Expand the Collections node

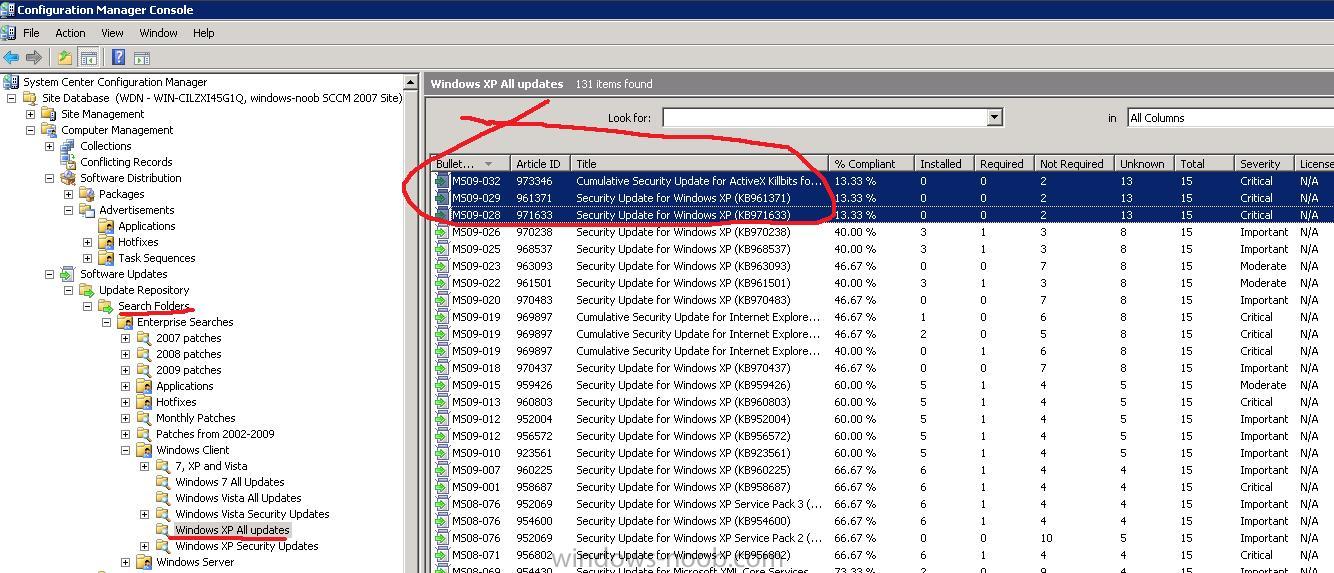point(49,146)
